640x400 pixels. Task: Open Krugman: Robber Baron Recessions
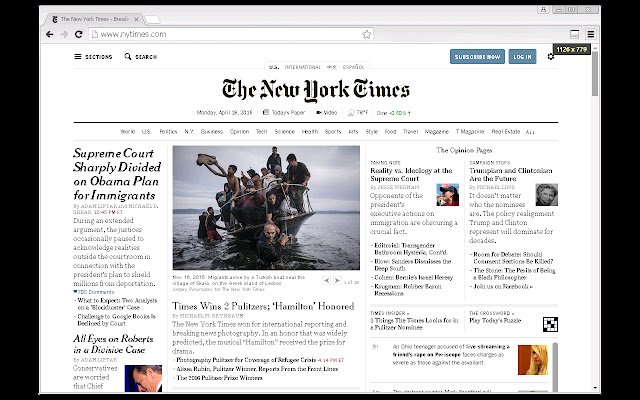pyautogui.click(x=408, y=290)
